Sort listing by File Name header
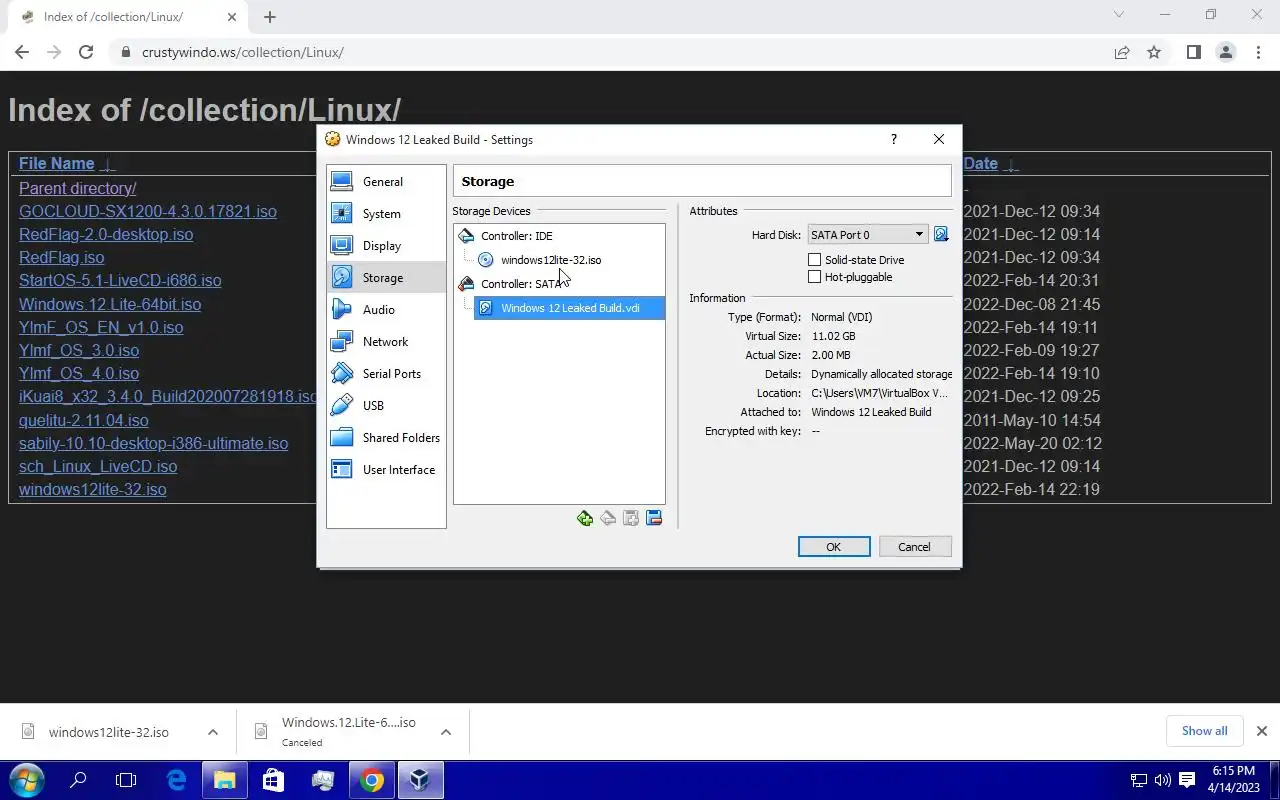This screenshot has height=800, width=1280. pos(56,164)
